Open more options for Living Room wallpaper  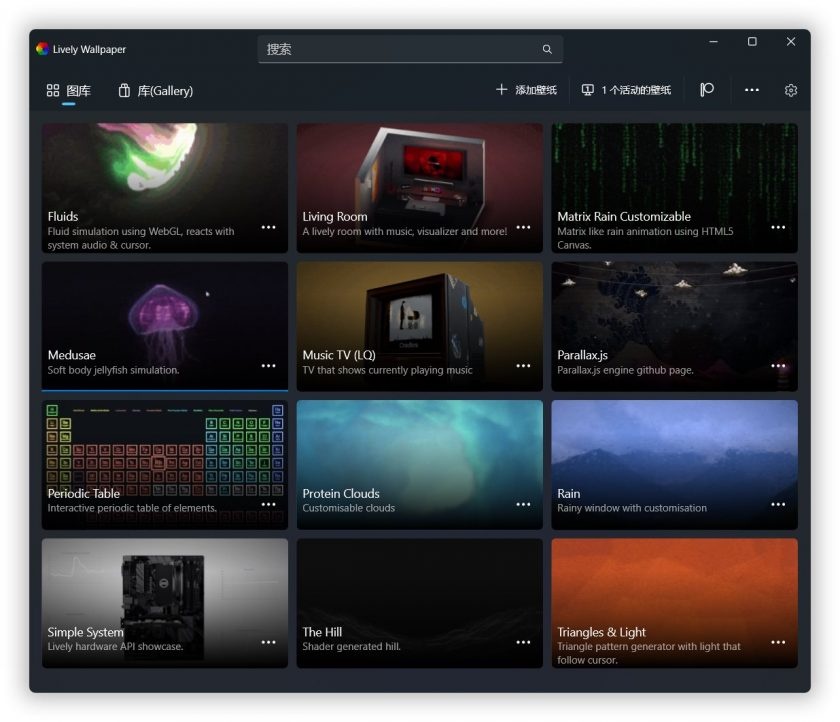pos(523,227)
